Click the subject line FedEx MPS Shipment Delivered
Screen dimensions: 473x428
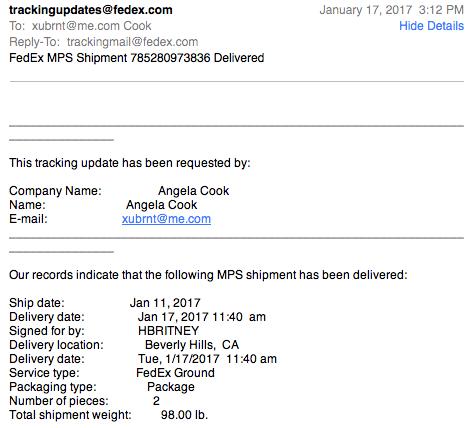point(137,58)
